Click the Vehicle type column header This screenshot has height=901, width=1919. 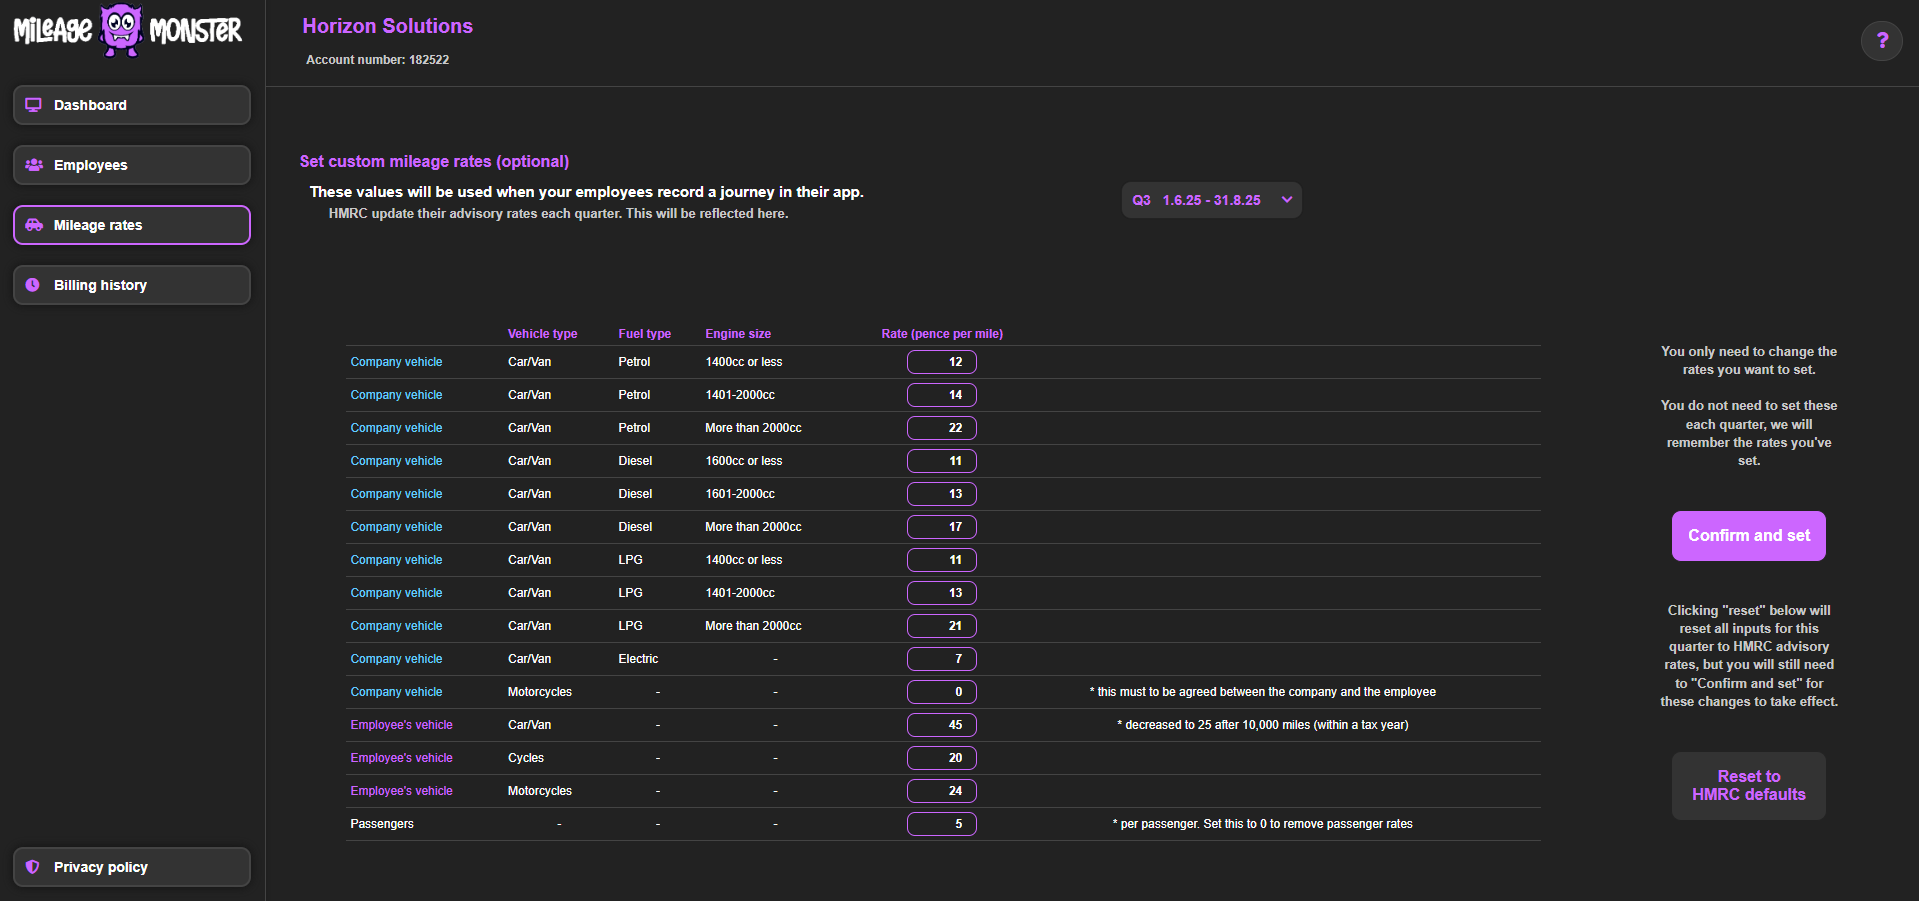[542, 334]
